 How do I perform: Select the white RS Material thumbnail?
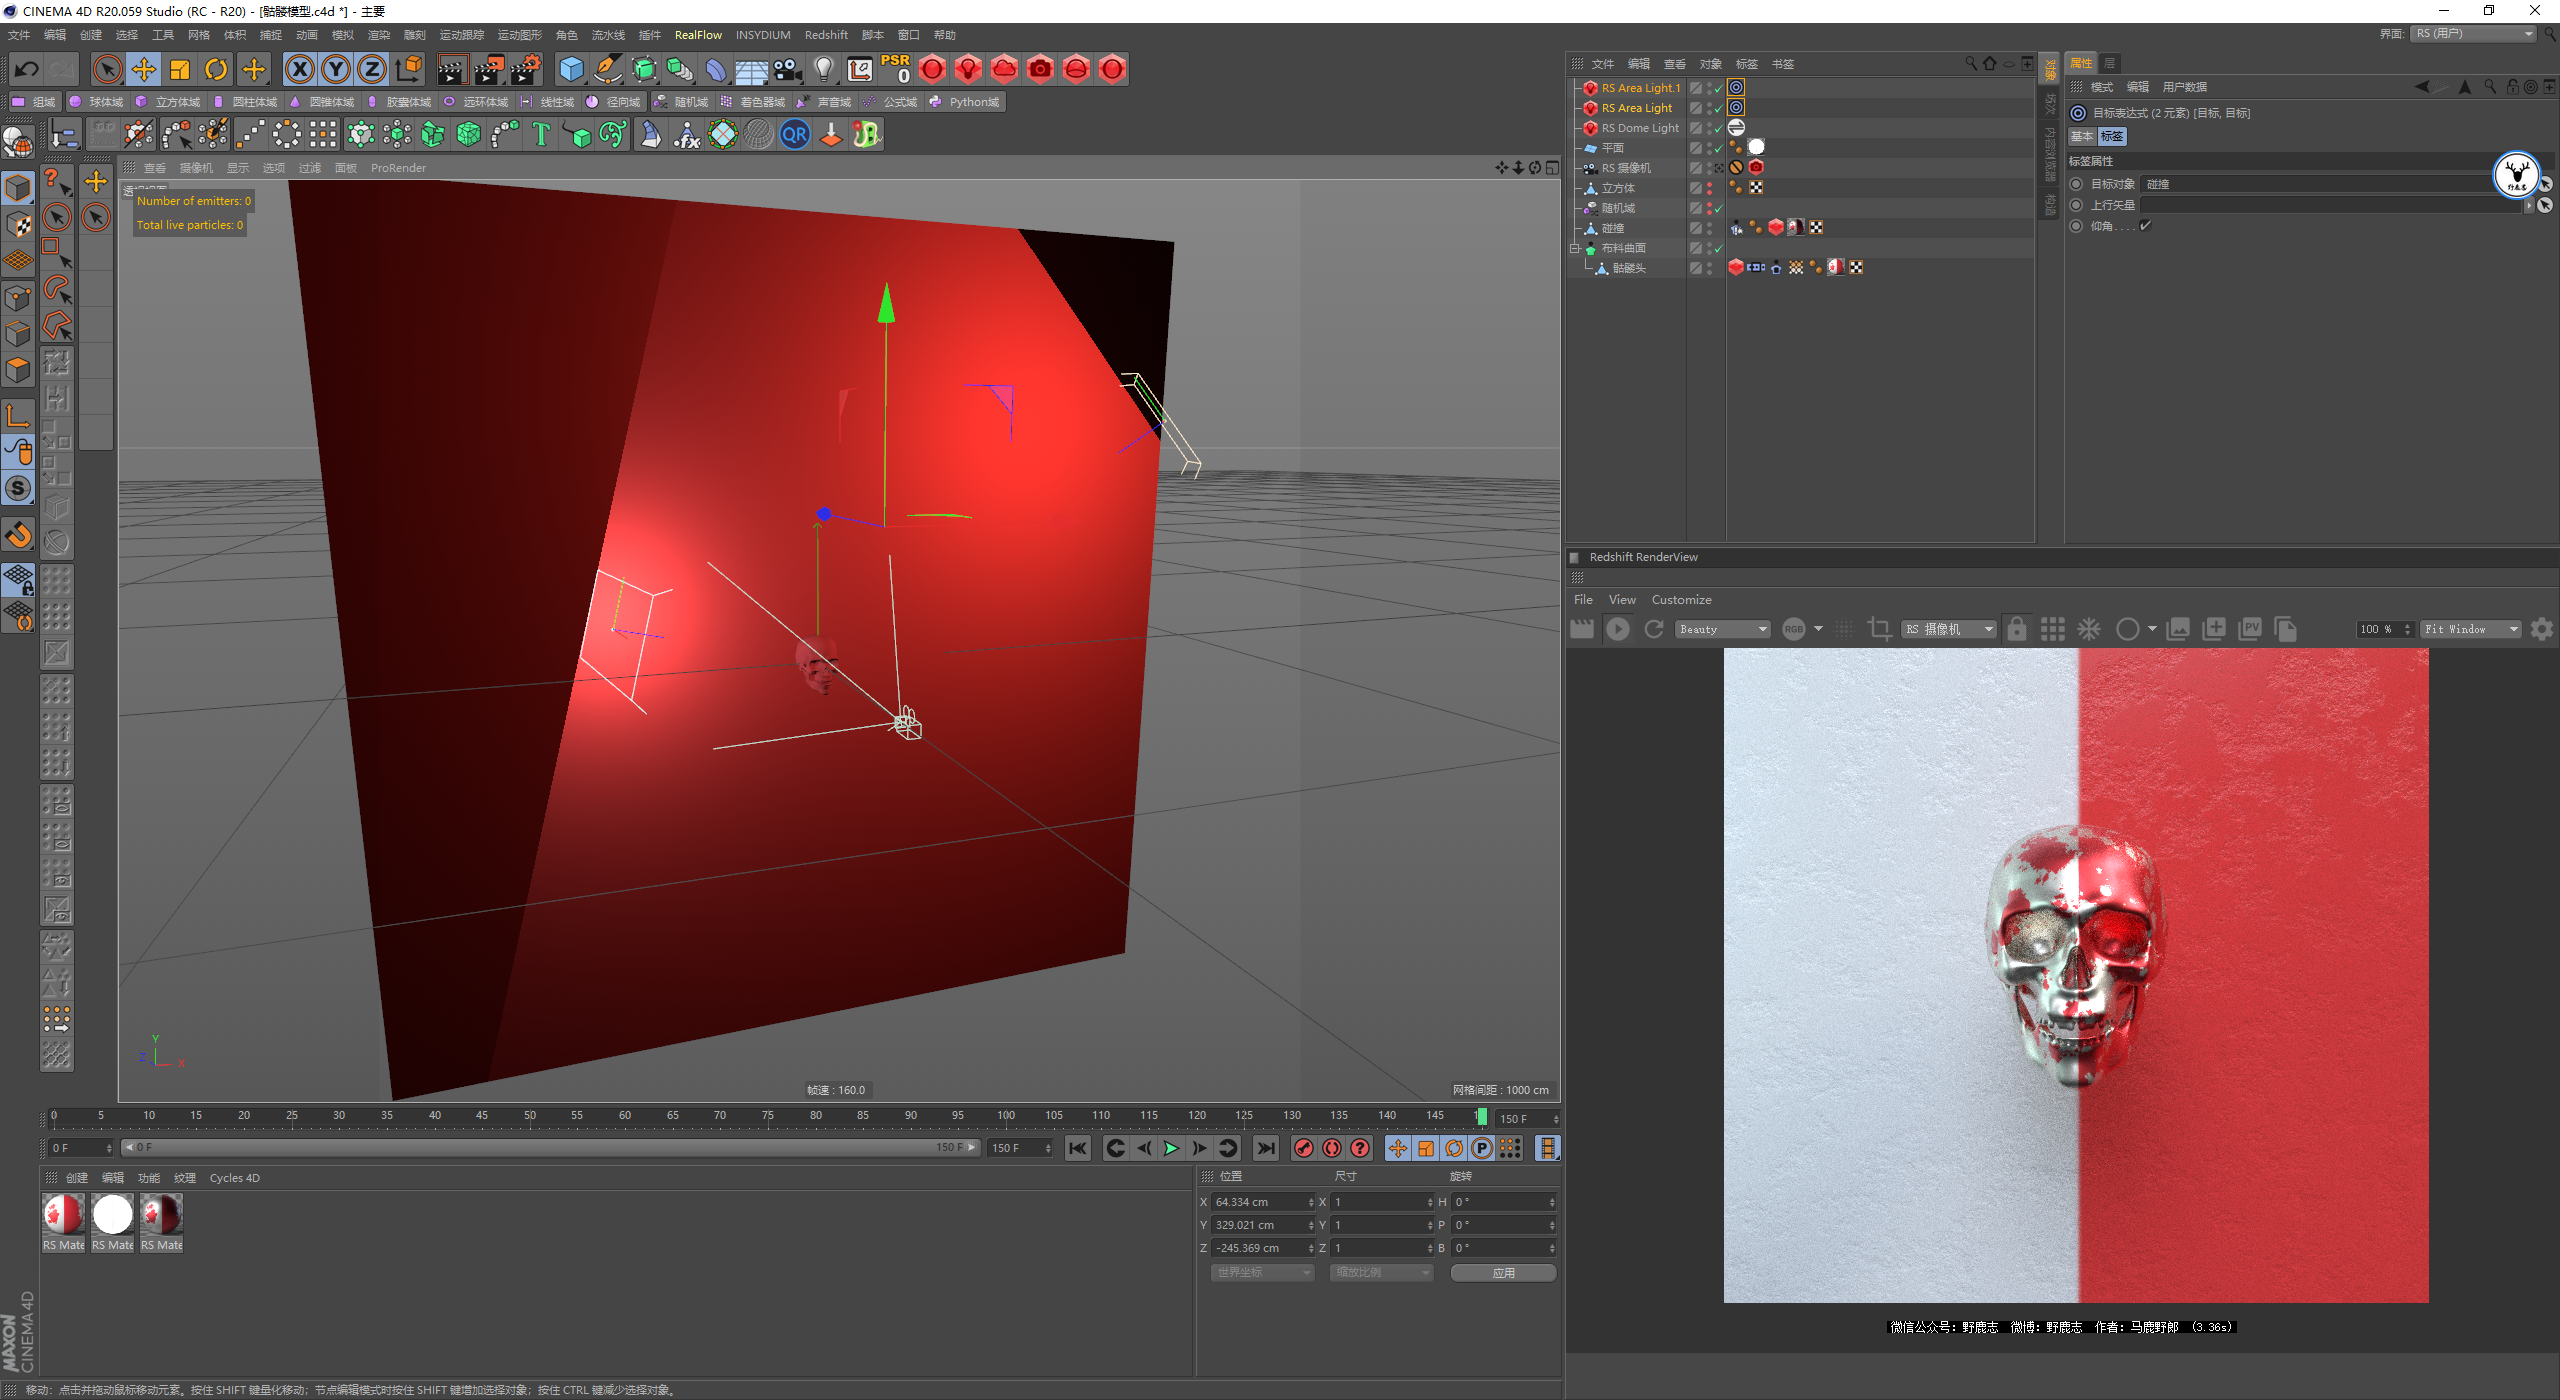(x=112, y=1215)
